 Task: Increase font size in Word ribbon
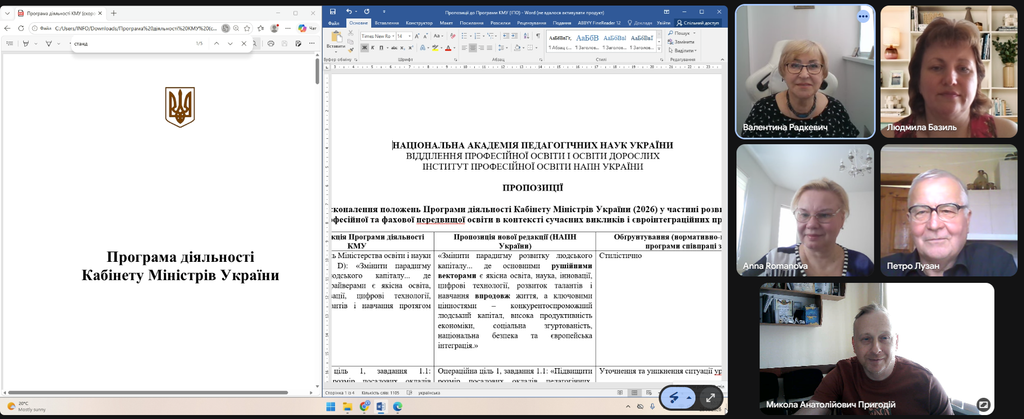coord(417,36)
